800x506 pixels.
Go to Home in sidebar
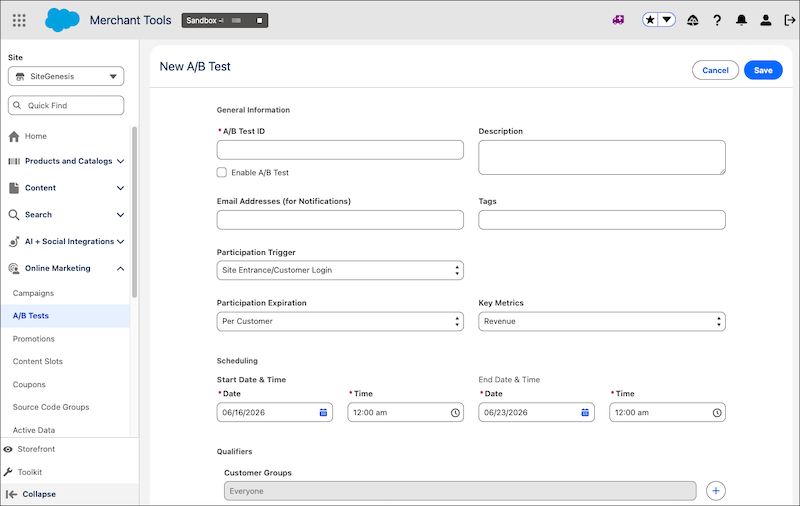(35, 136)
